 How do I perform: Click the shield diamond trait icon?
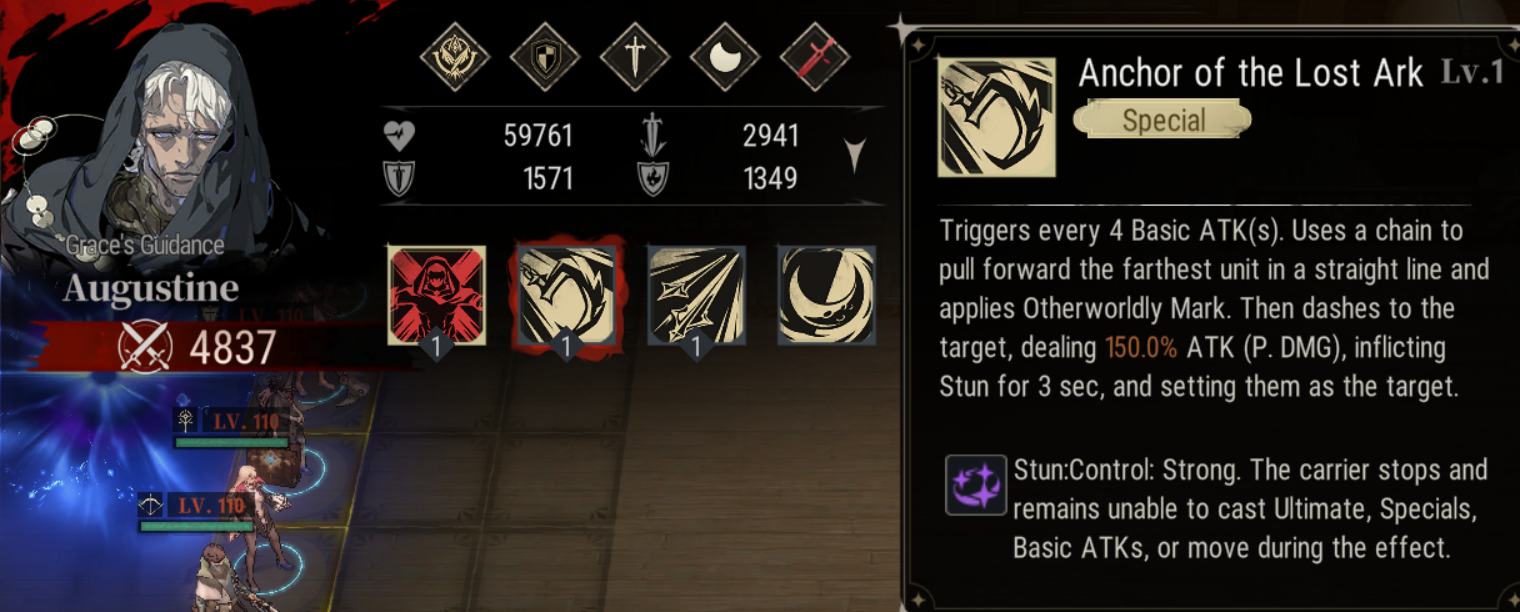click(x=545, y=57)
